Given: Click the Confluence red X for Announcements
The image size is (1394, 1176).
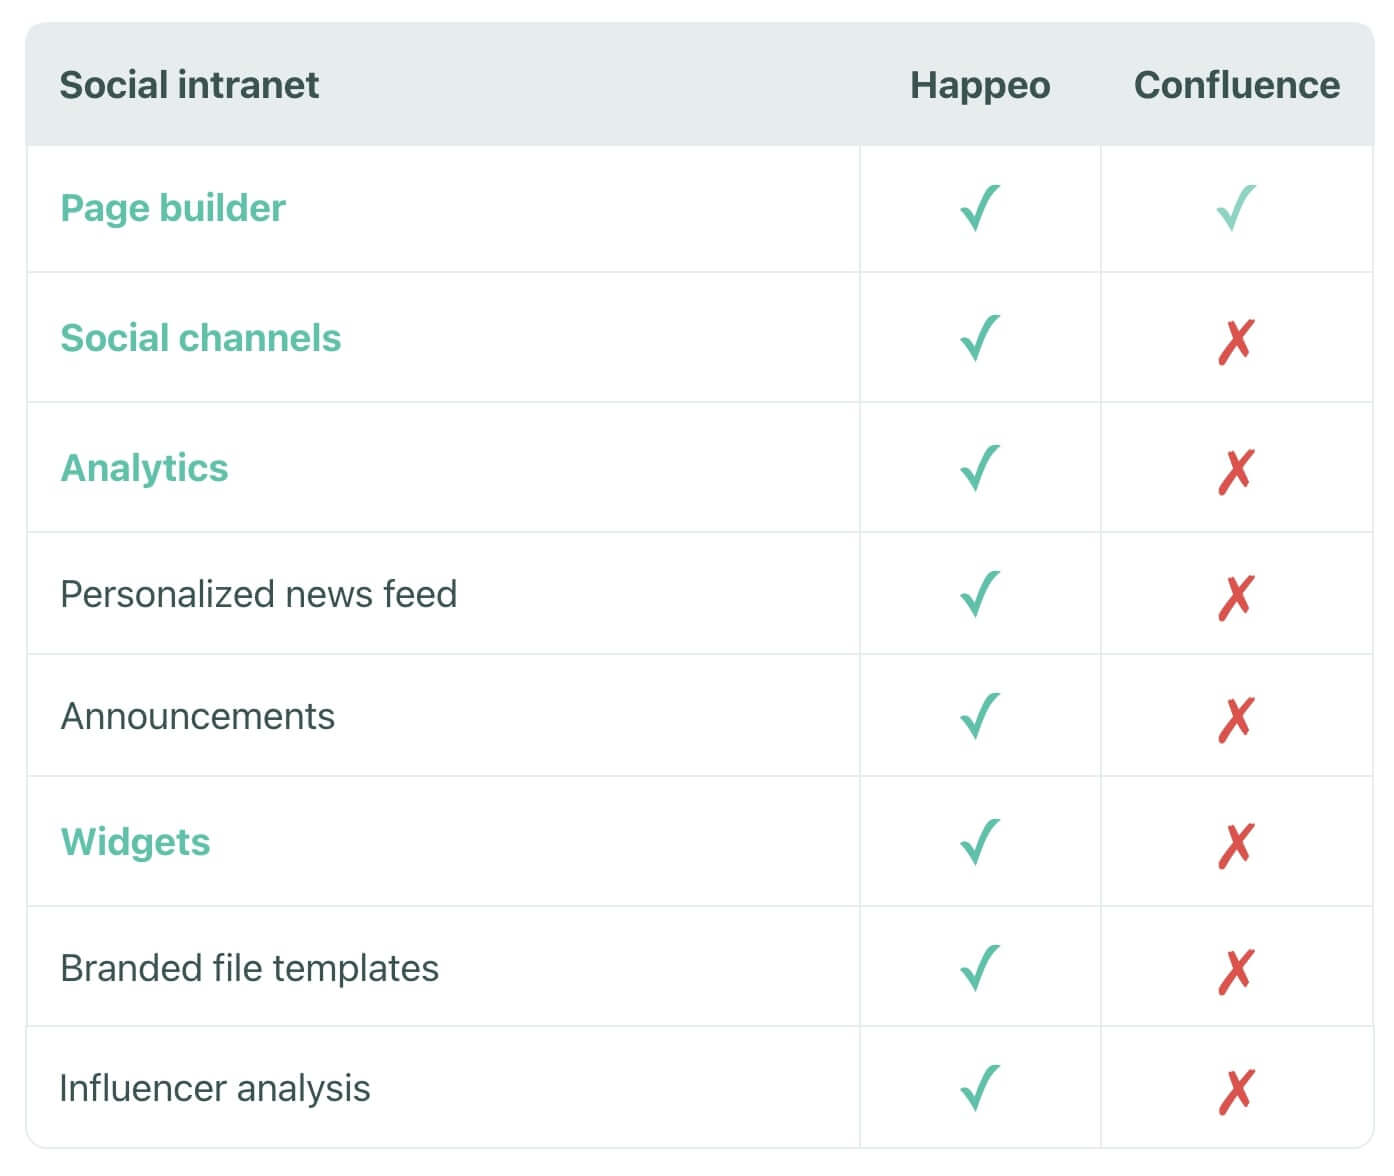Looking at the screenshot, I should pyautogui.click(x=1236, y=719).
